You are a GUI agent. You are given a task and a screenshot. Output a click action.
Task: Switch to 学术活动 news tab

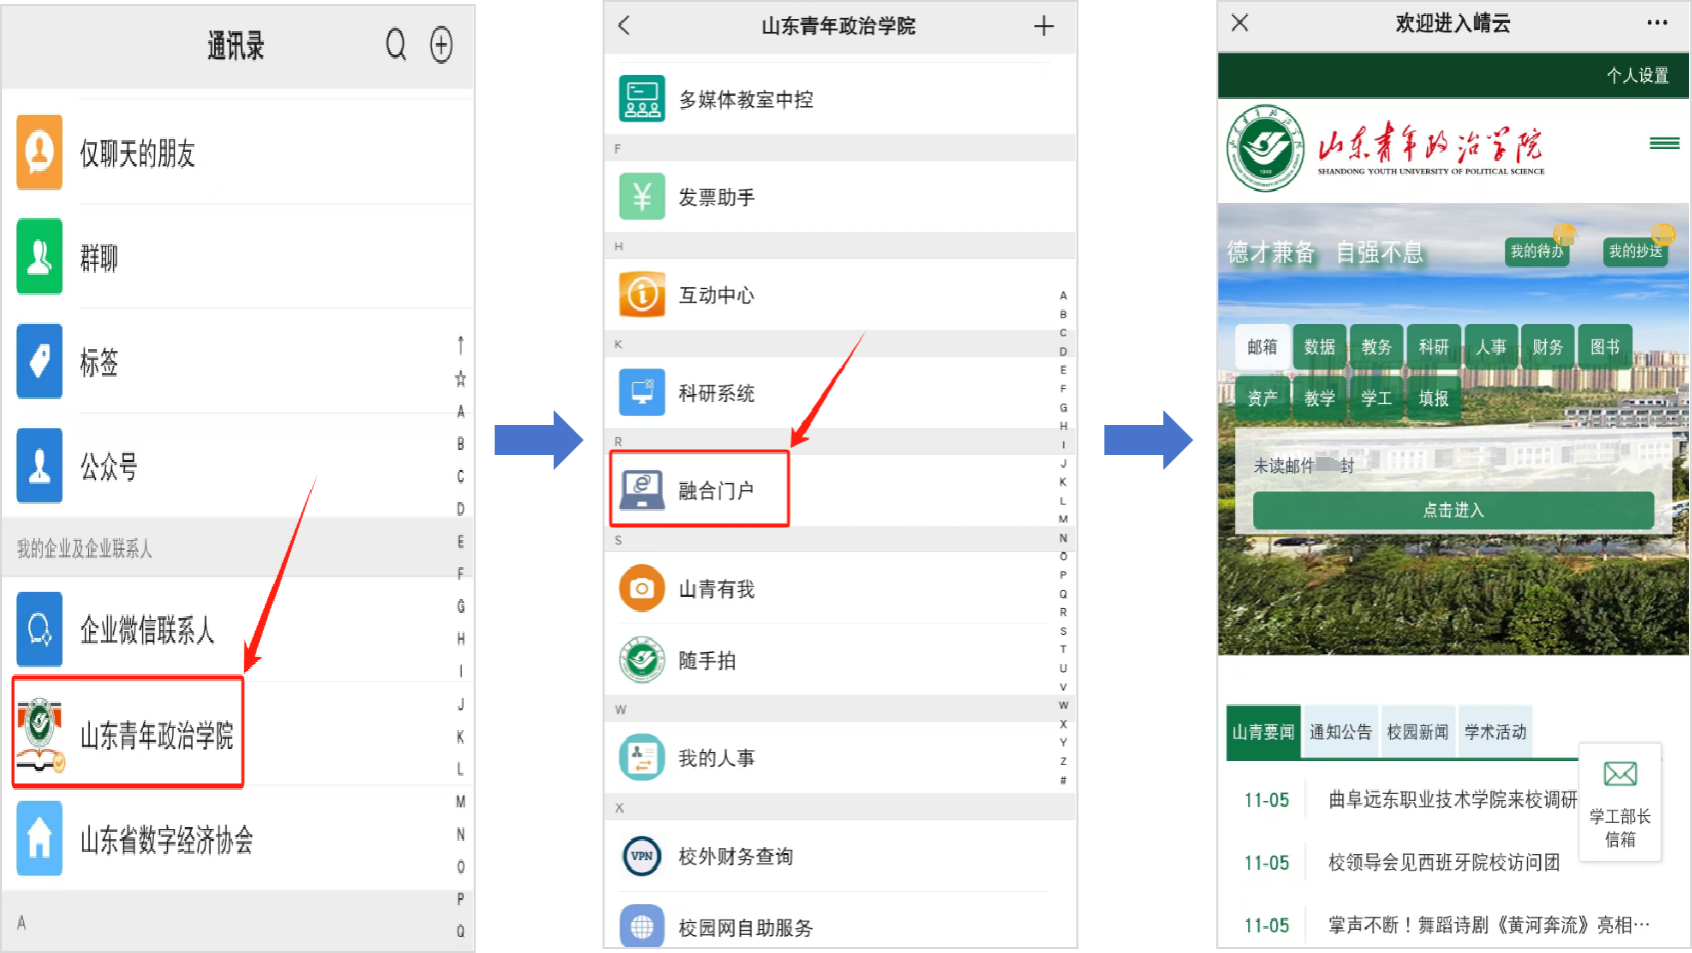pyautogui.click(x=1495, y=732)
